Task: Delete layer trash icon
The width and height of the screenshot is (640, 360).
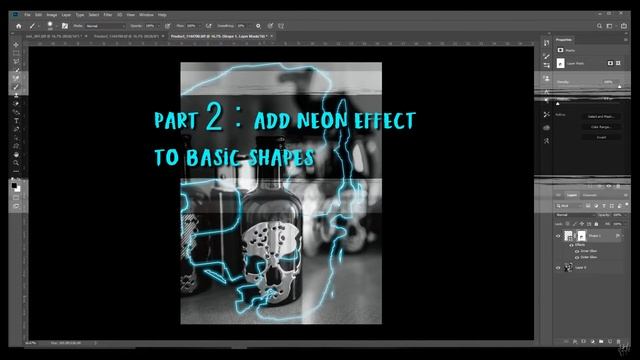Action: coord(619,341)
